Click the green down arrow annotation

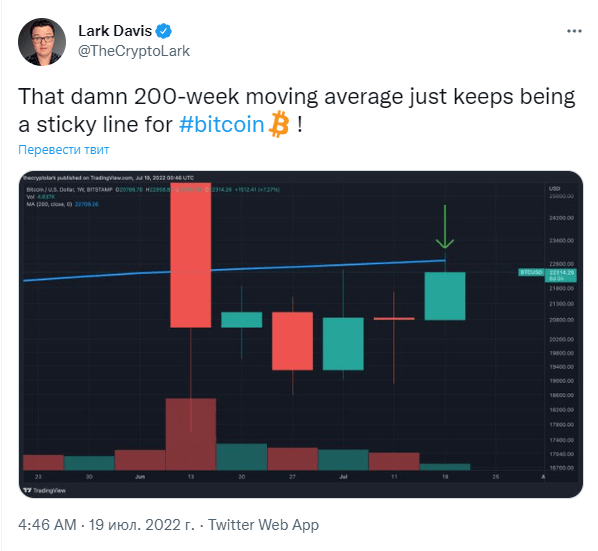[x=445, y=227]
